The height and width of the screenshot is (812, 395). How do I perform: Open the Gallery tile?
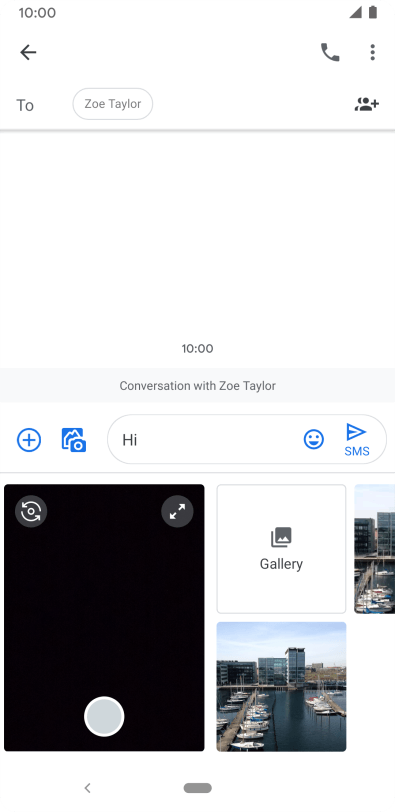pyautogui.click(x=281, y=549)
